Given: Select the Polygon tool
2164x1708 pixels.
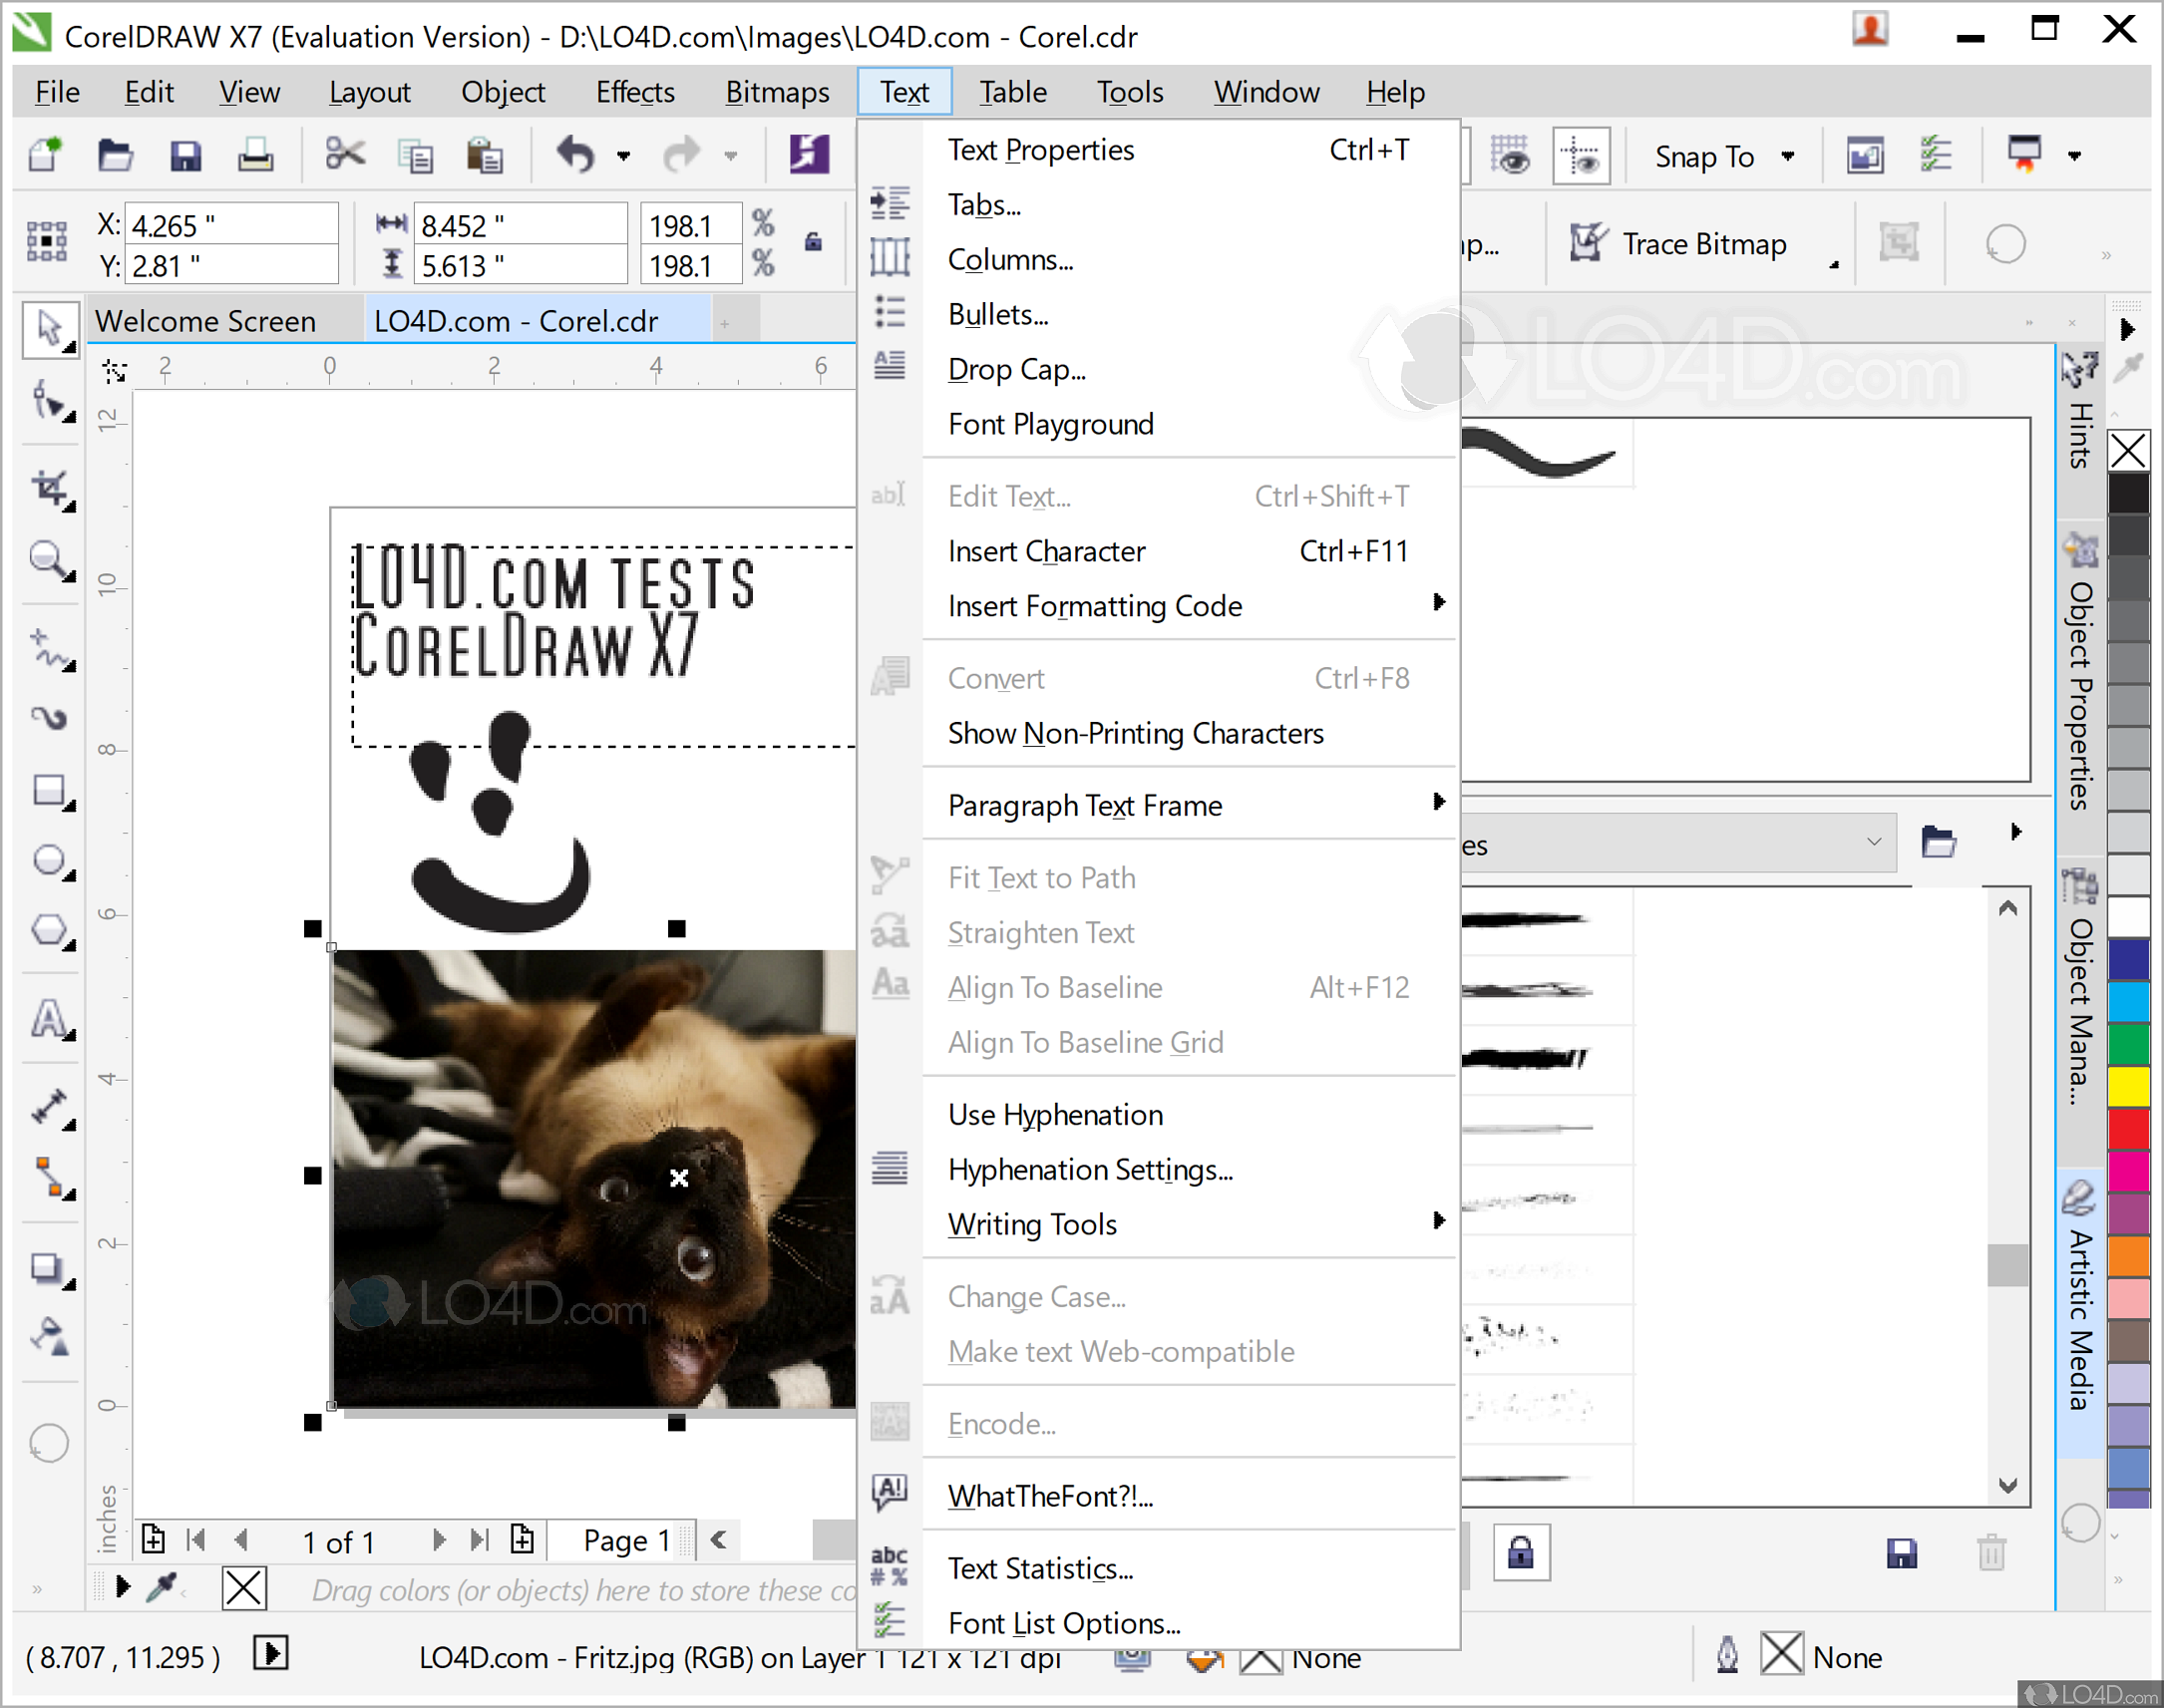Looking at the screenshot, I should [49, 931].
